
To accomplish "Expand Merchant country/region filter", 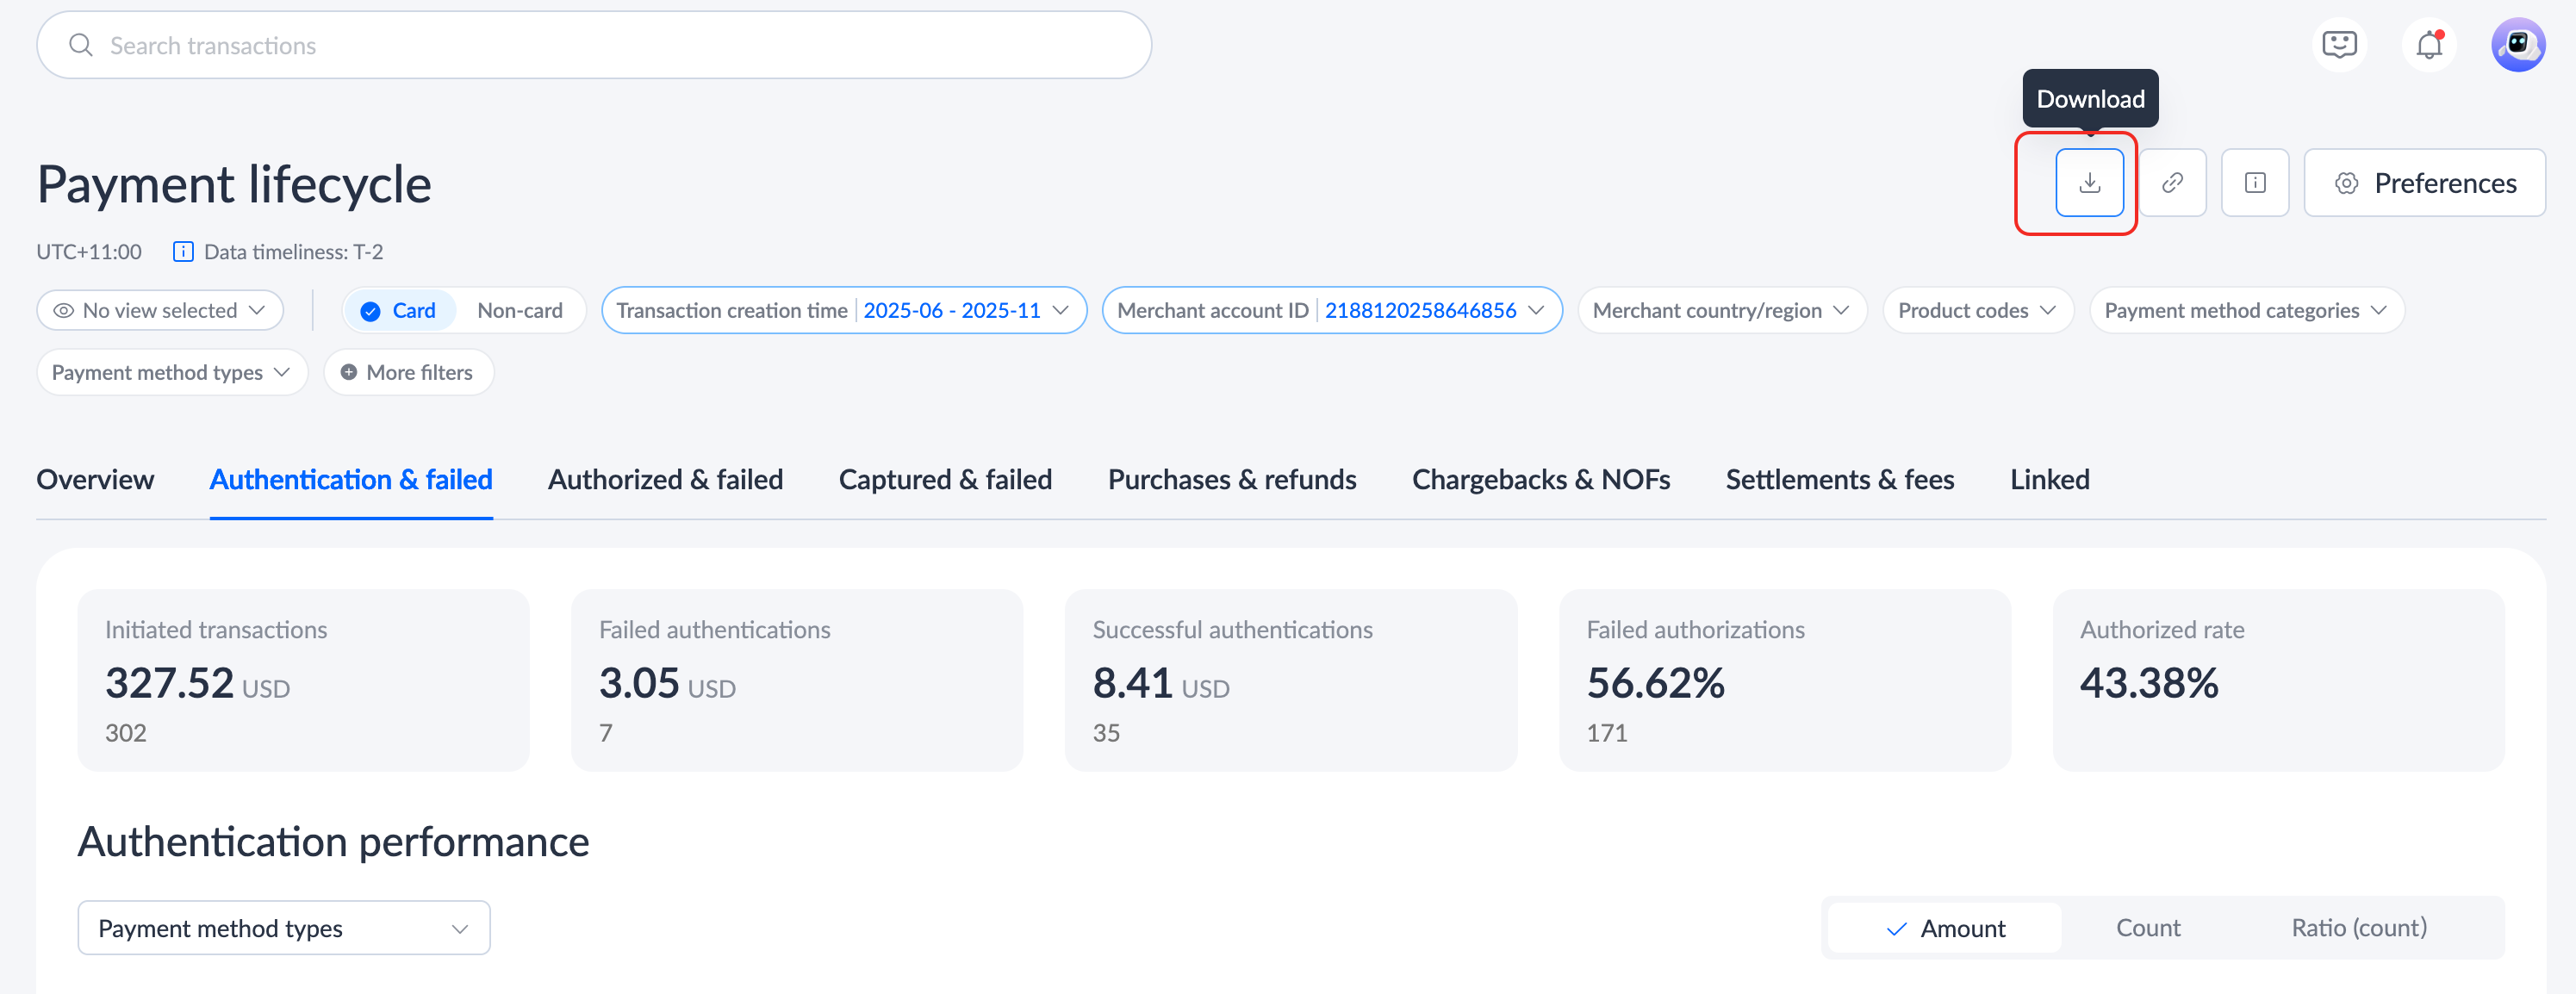I will 1720,311.
